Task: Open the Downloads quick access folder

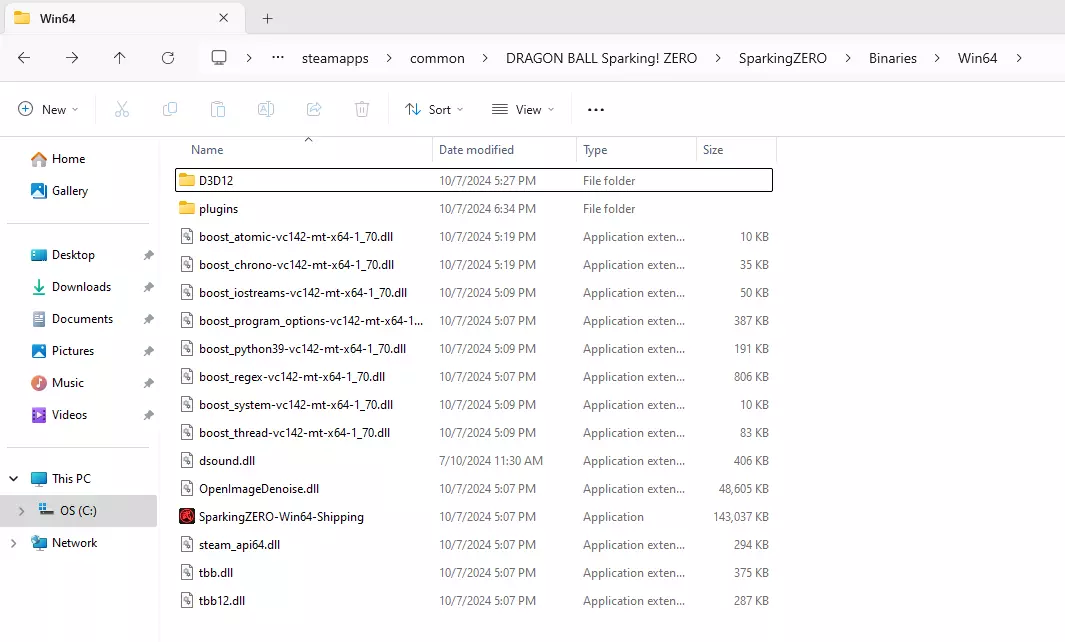Action: coord(71,287)
